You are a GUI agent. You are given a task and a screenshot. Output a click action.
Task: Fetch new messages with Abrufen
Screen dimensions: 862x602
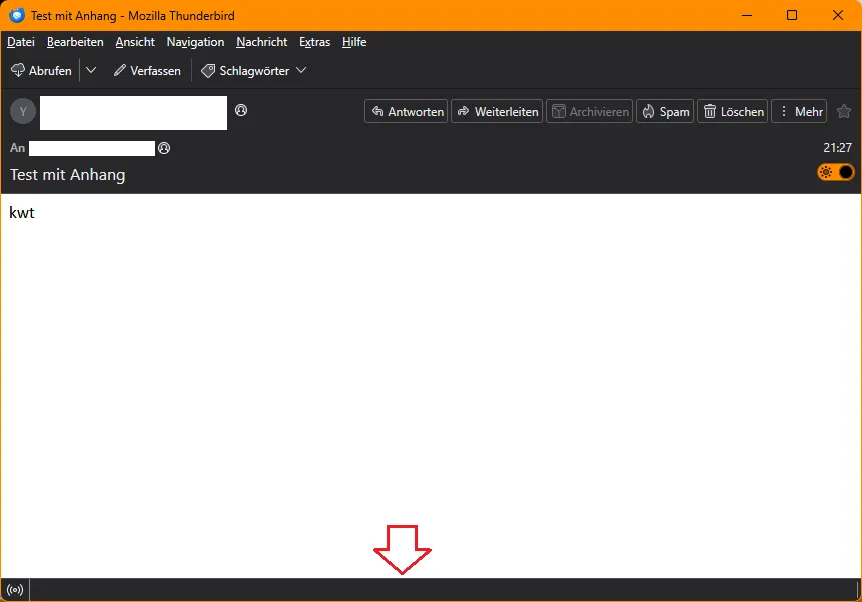(42, 70)
